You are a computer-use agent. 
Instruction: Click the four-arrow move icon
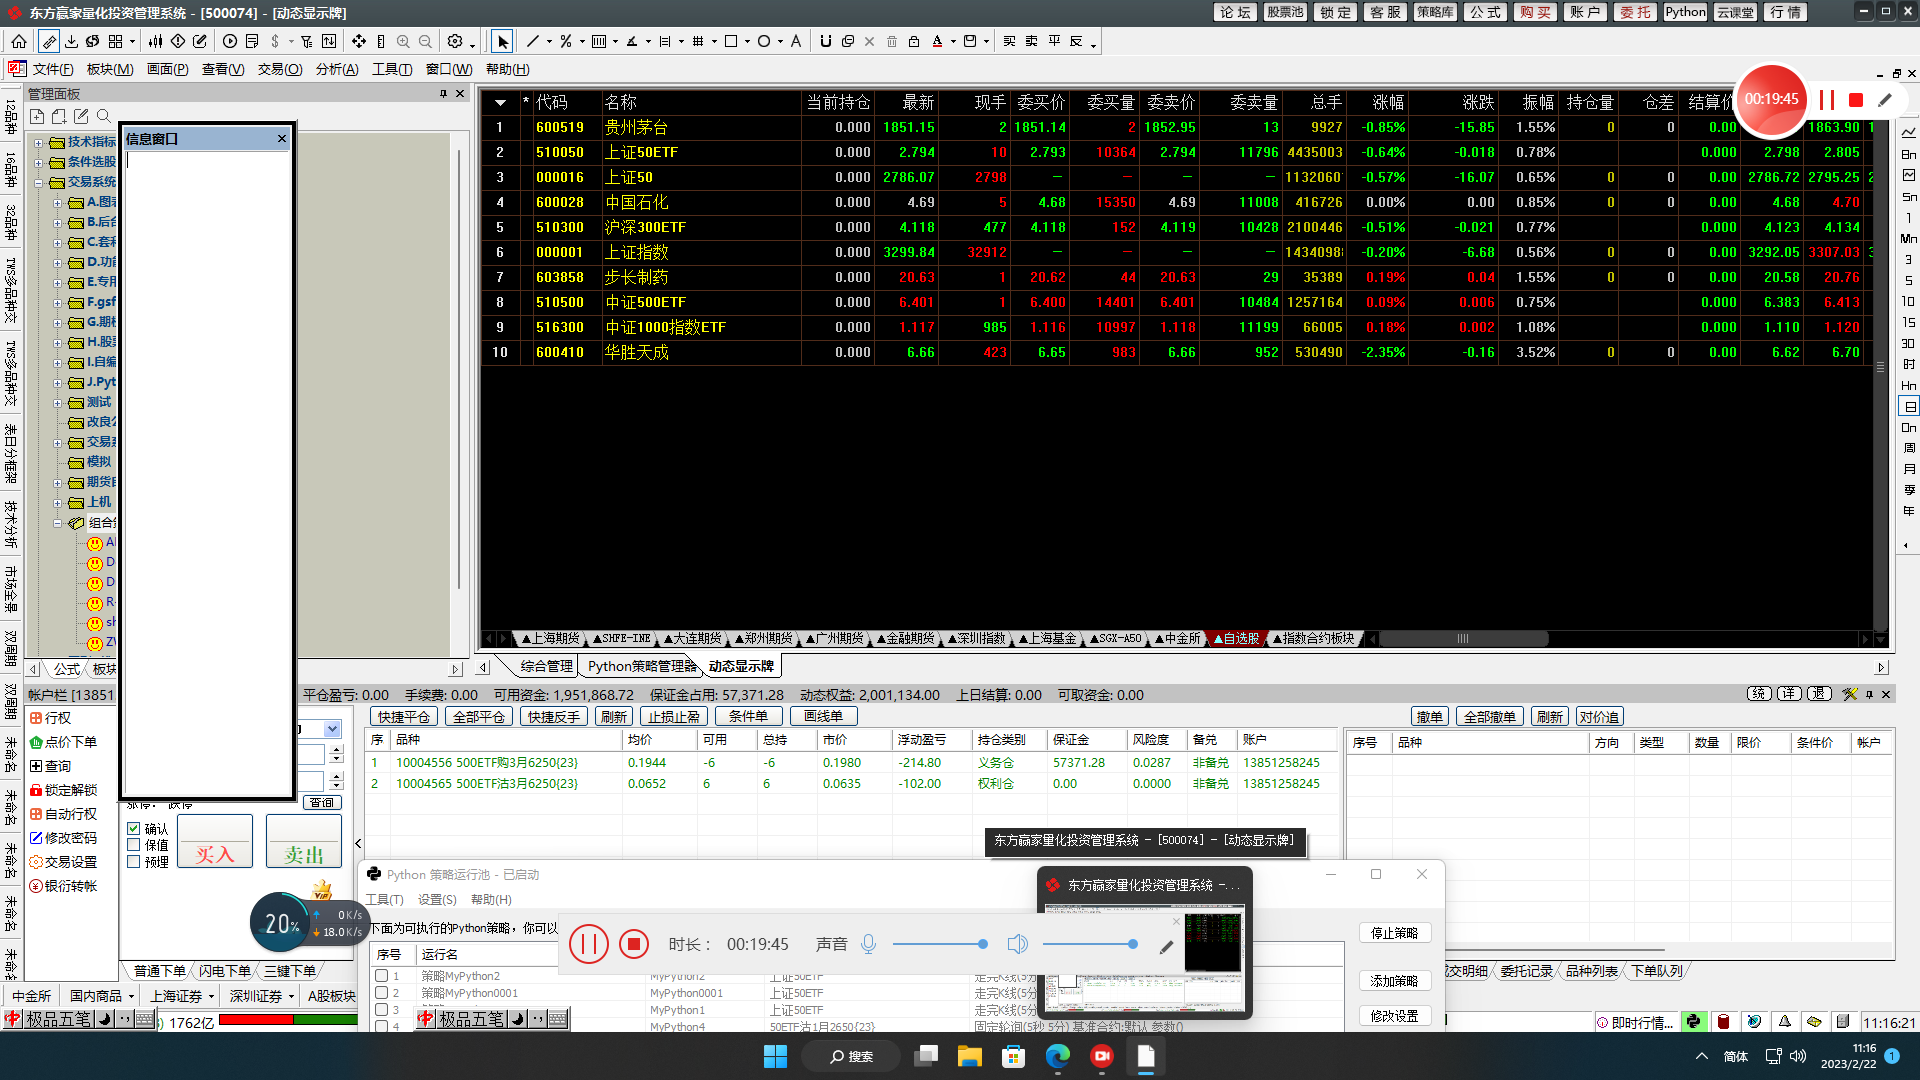pos(359,41)
